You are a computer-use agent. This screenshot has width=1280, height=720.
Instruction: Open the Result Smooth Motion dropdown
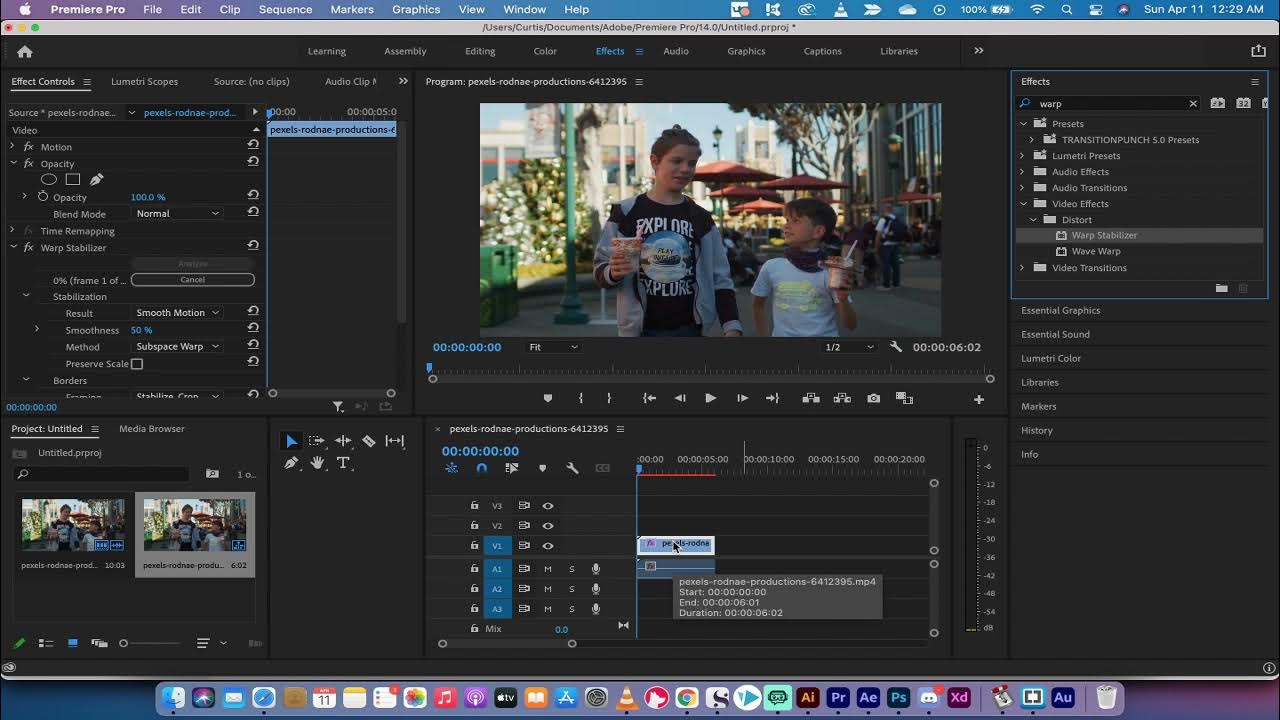(x=177, y=313)
